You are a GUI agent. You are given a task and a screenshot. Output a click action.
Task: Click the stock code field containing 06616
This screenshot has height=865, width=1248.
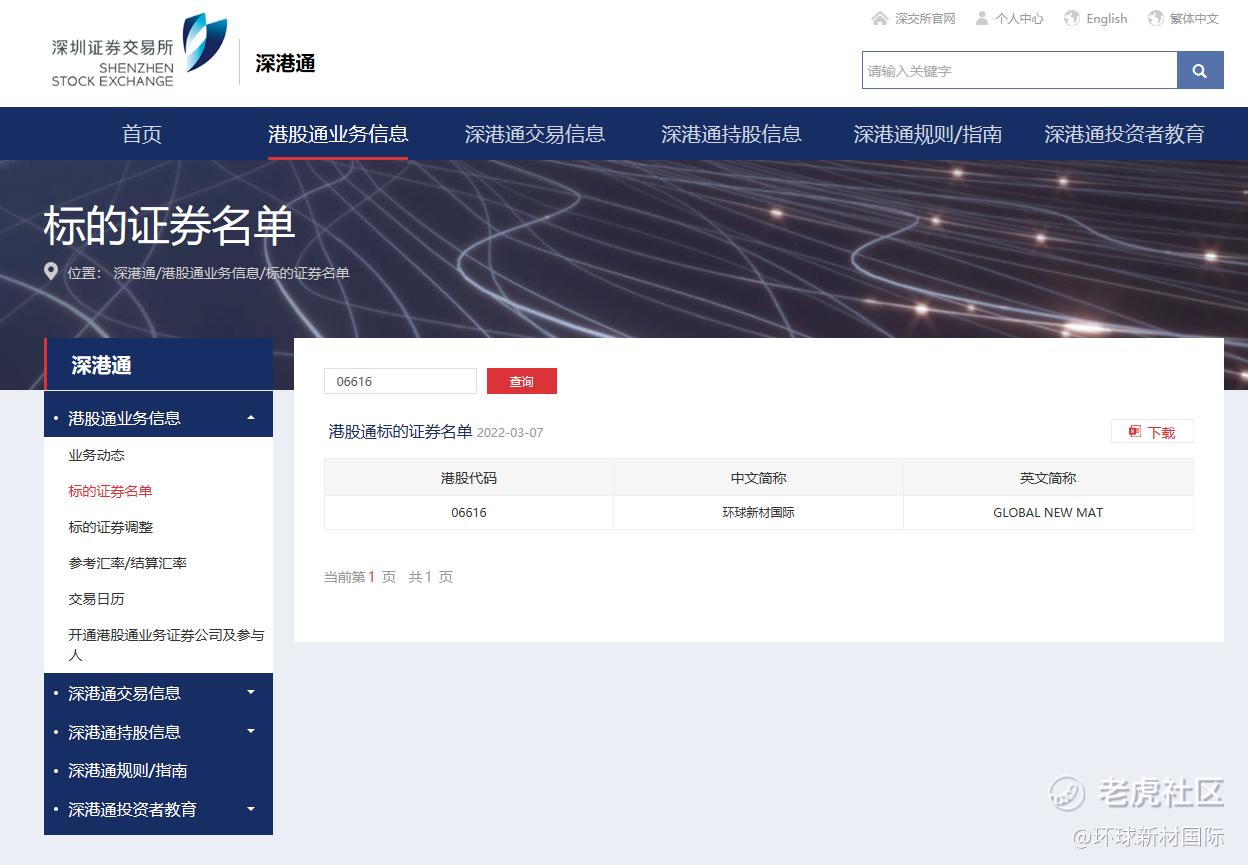(x=400, y=381)
